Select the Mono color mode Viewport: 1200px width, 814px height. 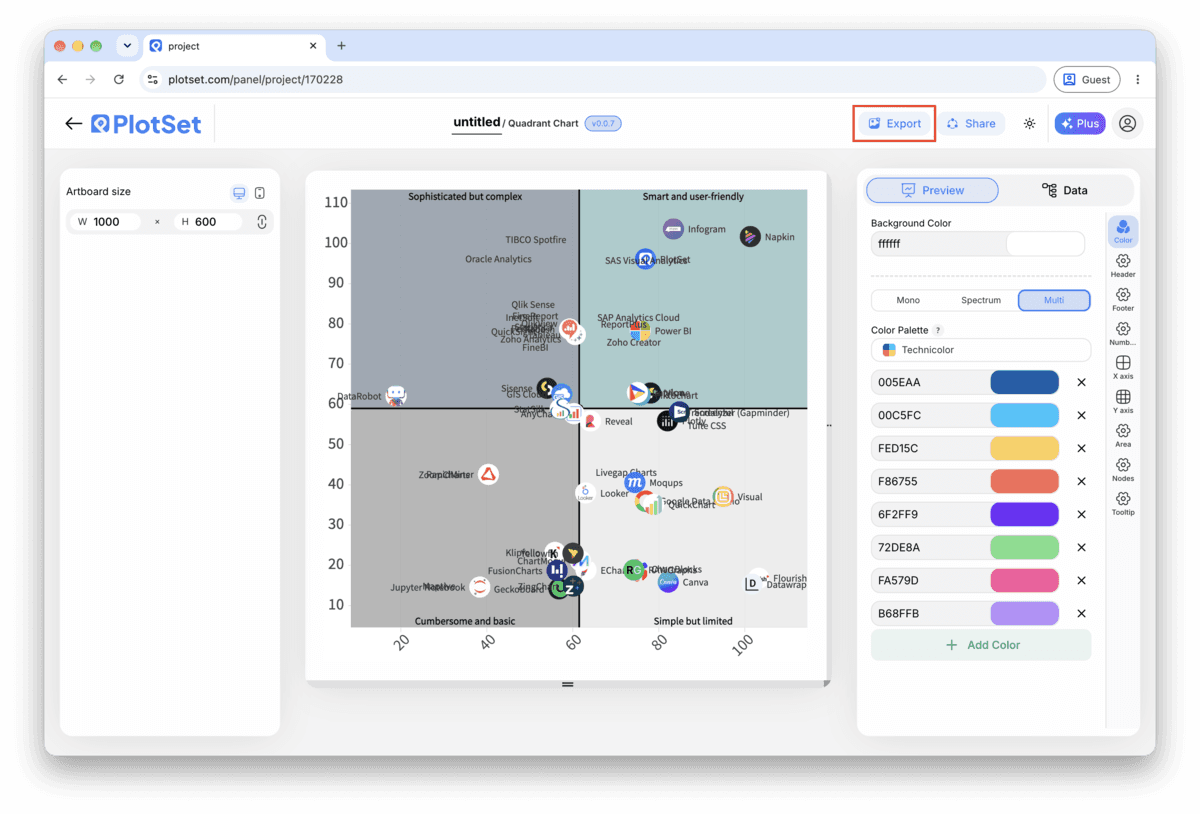pyautogui.click(x=908, y=300)
